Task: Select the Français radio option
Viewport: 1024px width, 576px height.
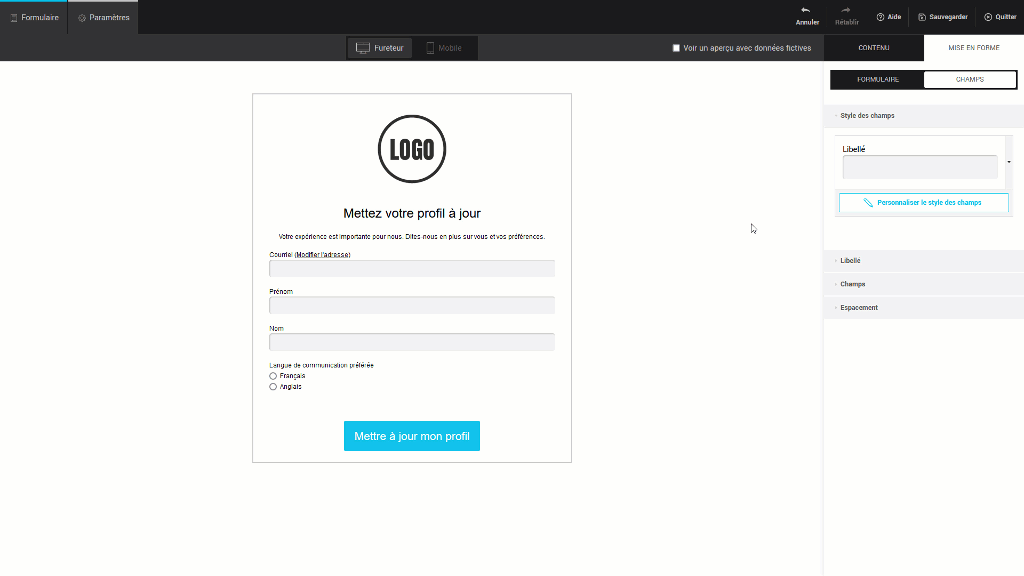Action: pos(273,376)
